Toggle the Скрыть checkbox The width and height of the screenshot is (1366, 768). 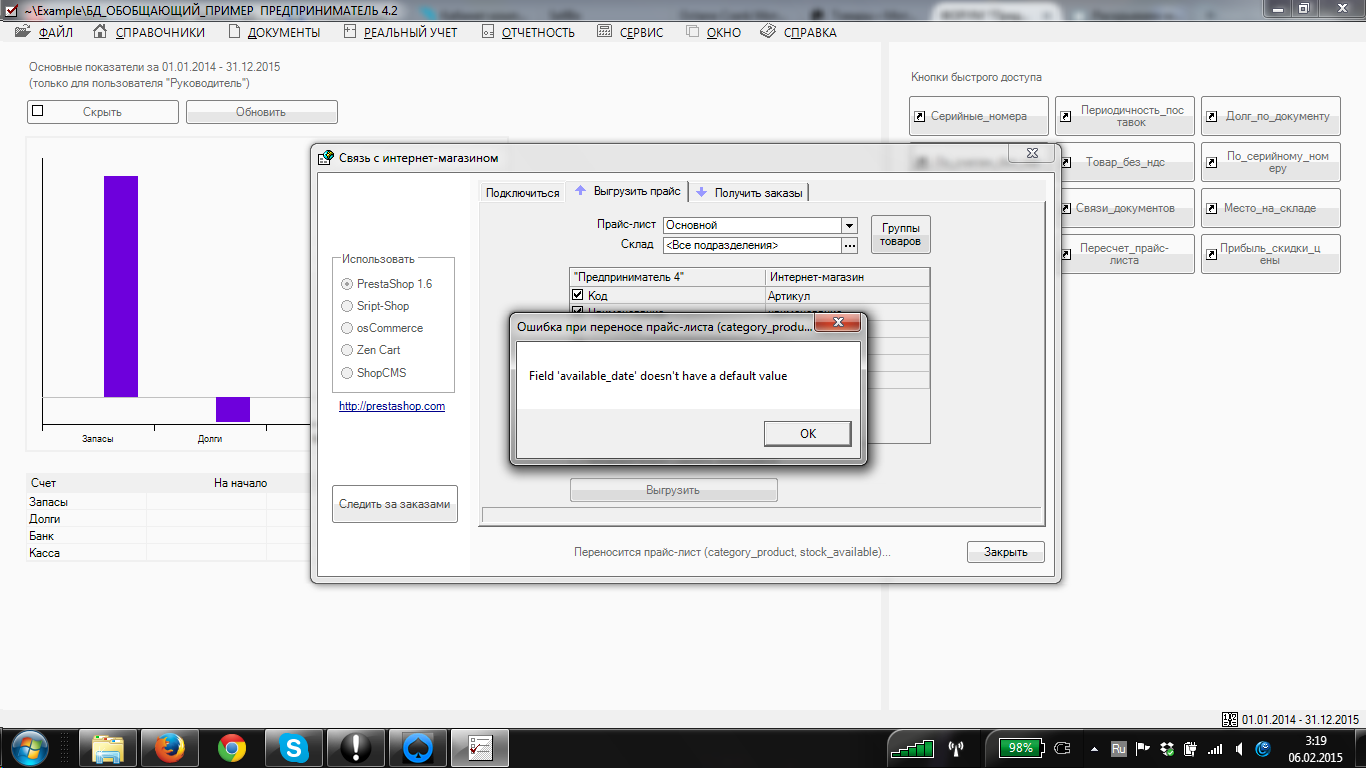click(38, 111)
